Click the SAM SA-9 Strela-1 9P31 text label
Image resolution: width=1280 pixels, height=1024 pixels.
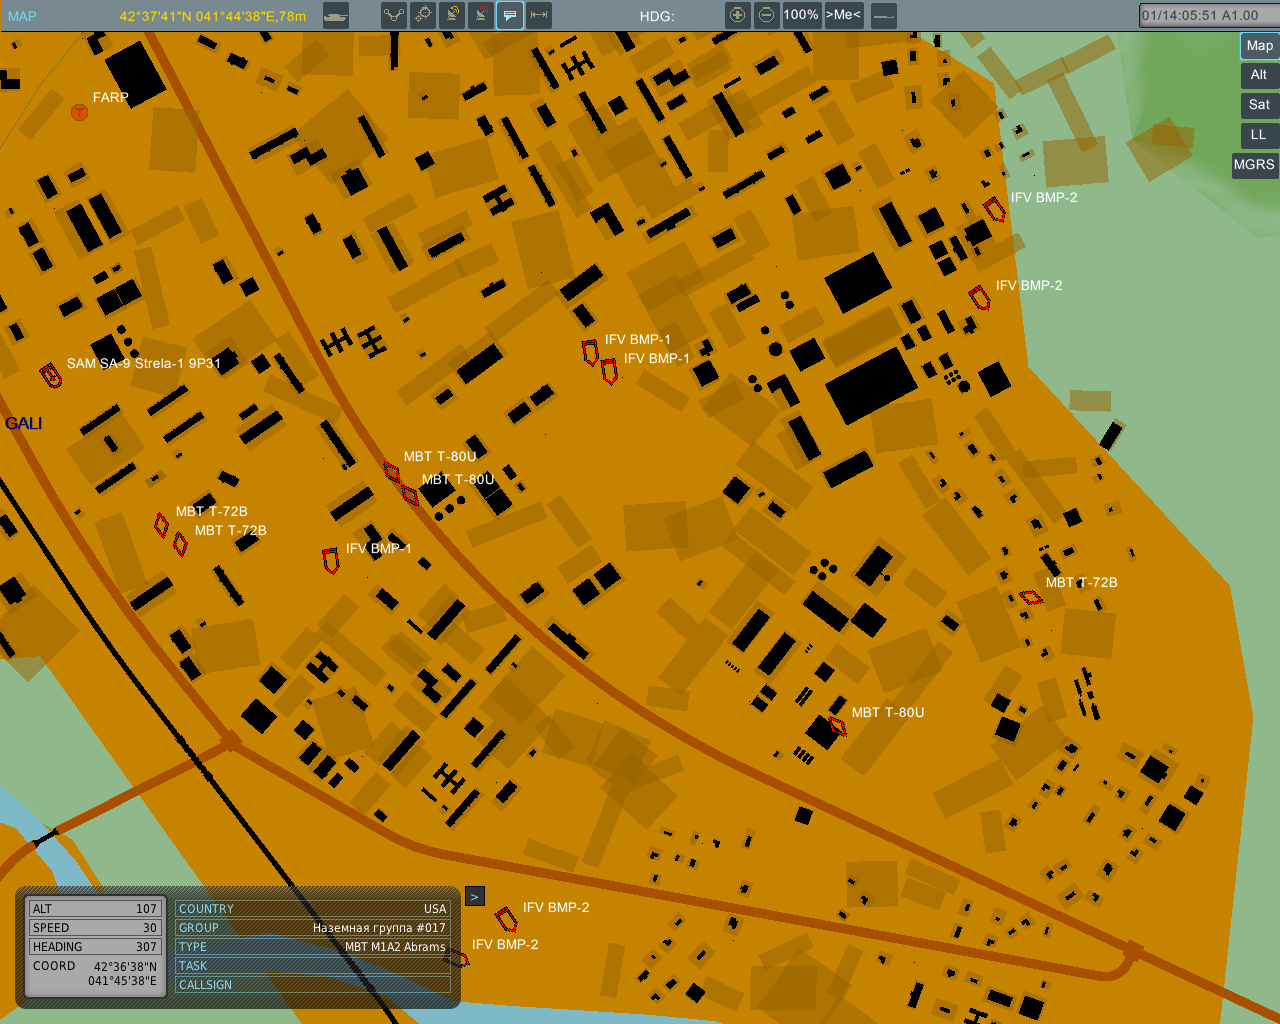[144, 363]
